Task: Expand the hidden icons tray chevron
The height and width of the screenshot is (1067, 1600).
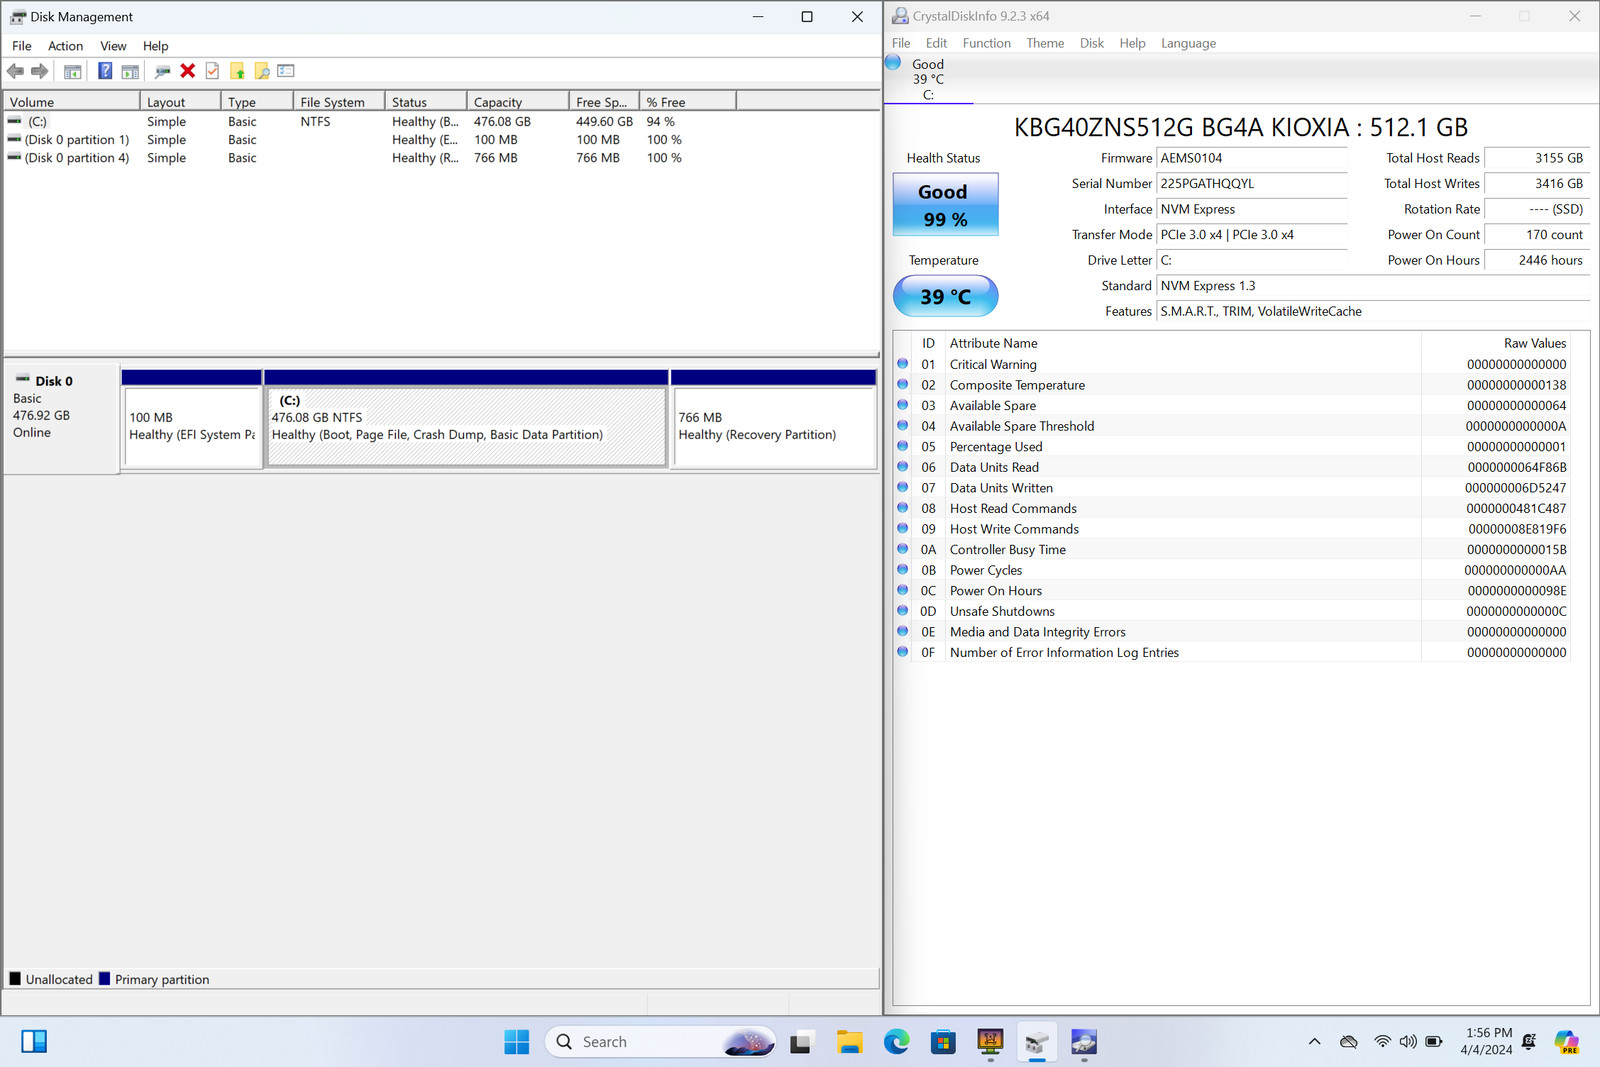Action: click(x=1314, y=1042)
